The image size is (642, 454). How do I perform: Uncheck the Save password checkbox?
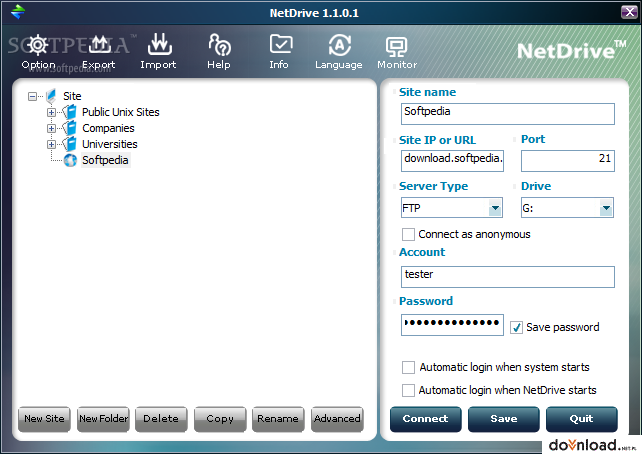(516, 328)
